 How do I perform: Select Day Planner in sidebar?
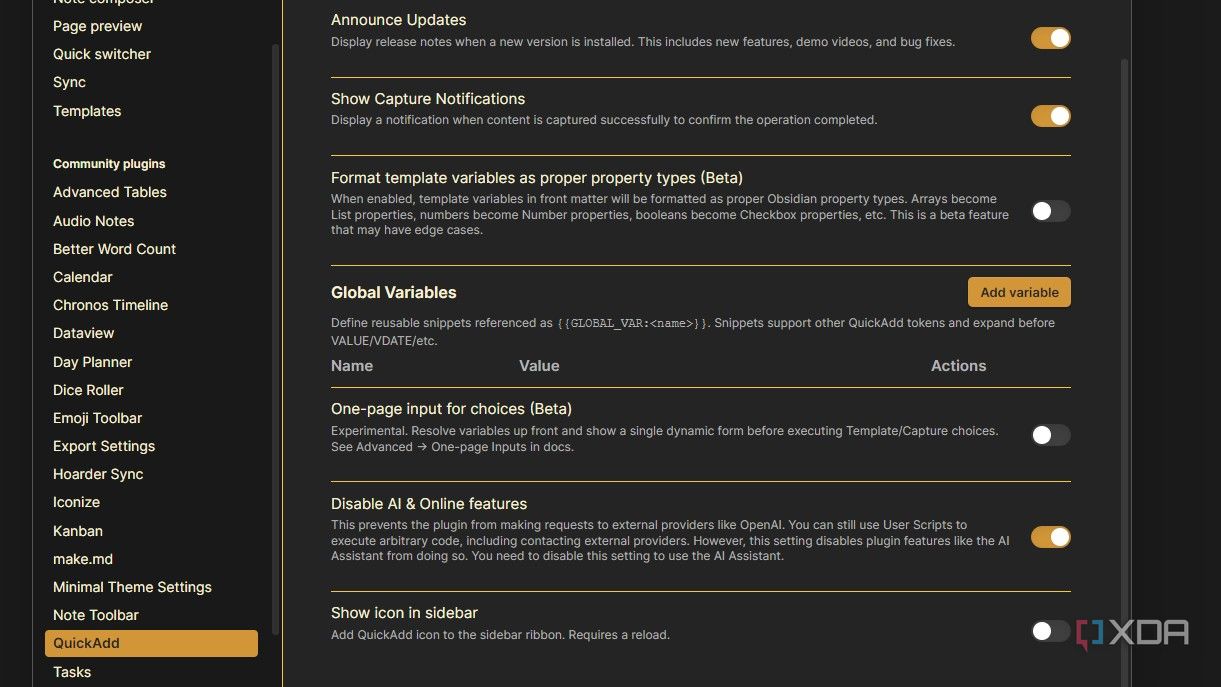click(93, 362)
